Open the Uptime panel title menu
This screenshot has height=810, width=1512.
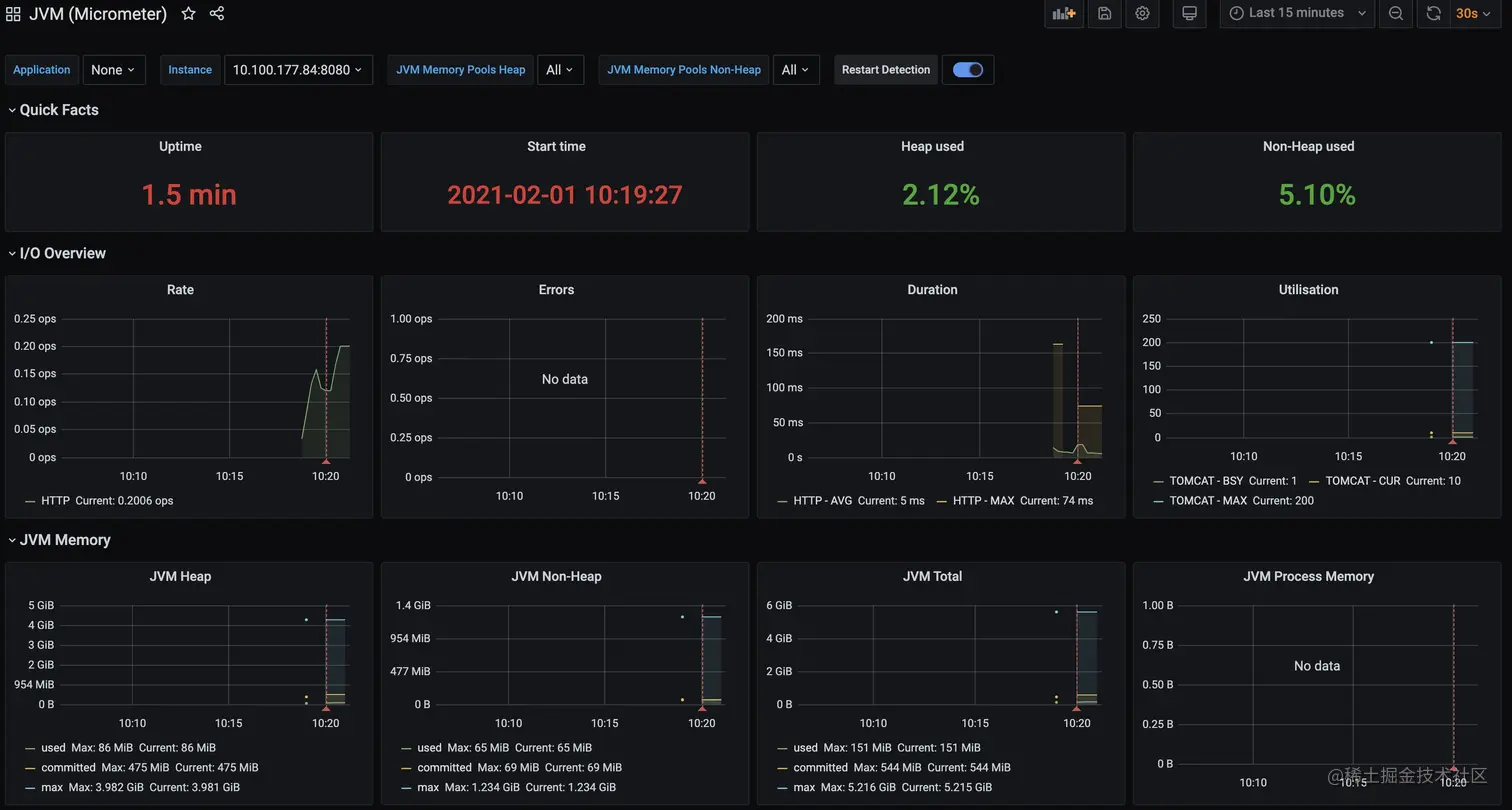click(180, 146)
